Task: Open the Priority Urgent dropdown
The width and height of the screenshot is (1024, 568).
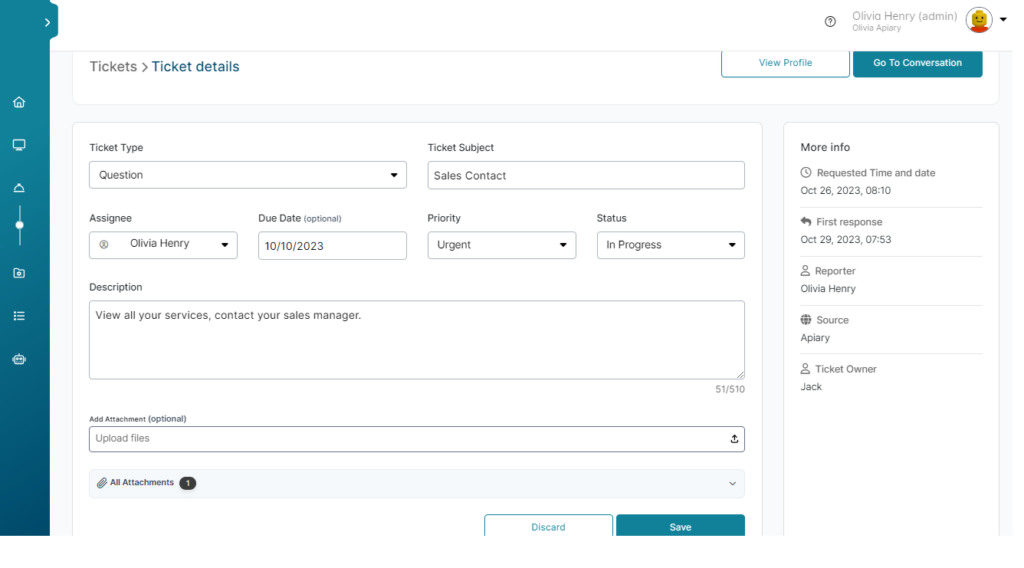Action: point(502,245)
